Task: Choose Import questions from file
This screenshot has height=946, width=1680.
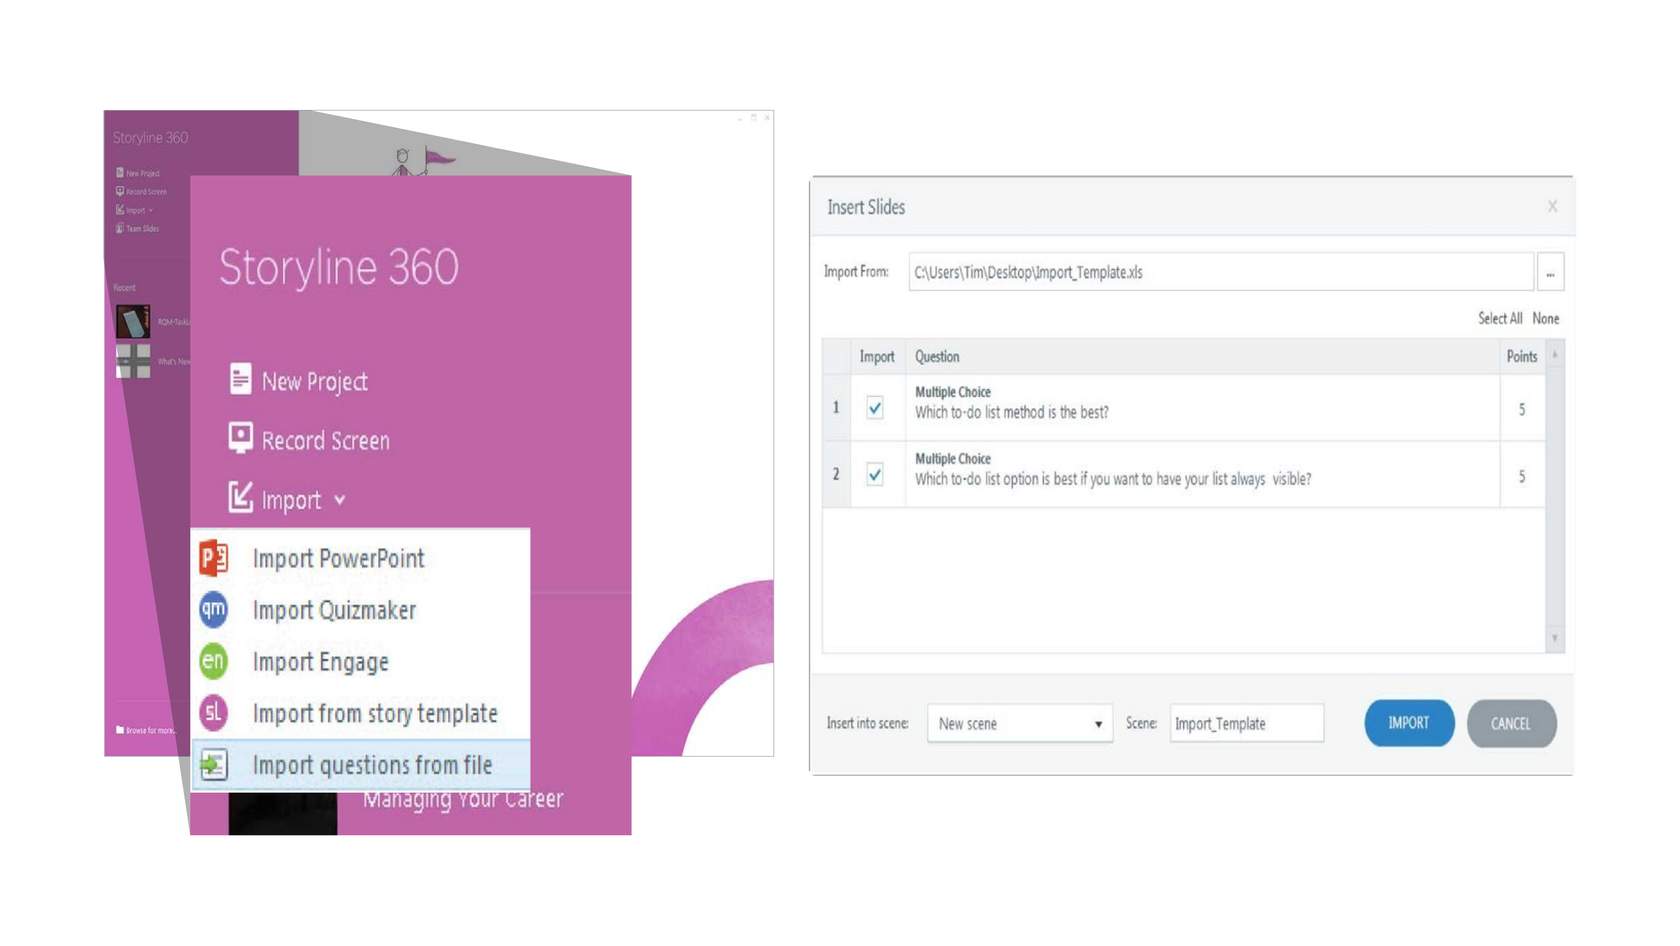Action: 360,765
